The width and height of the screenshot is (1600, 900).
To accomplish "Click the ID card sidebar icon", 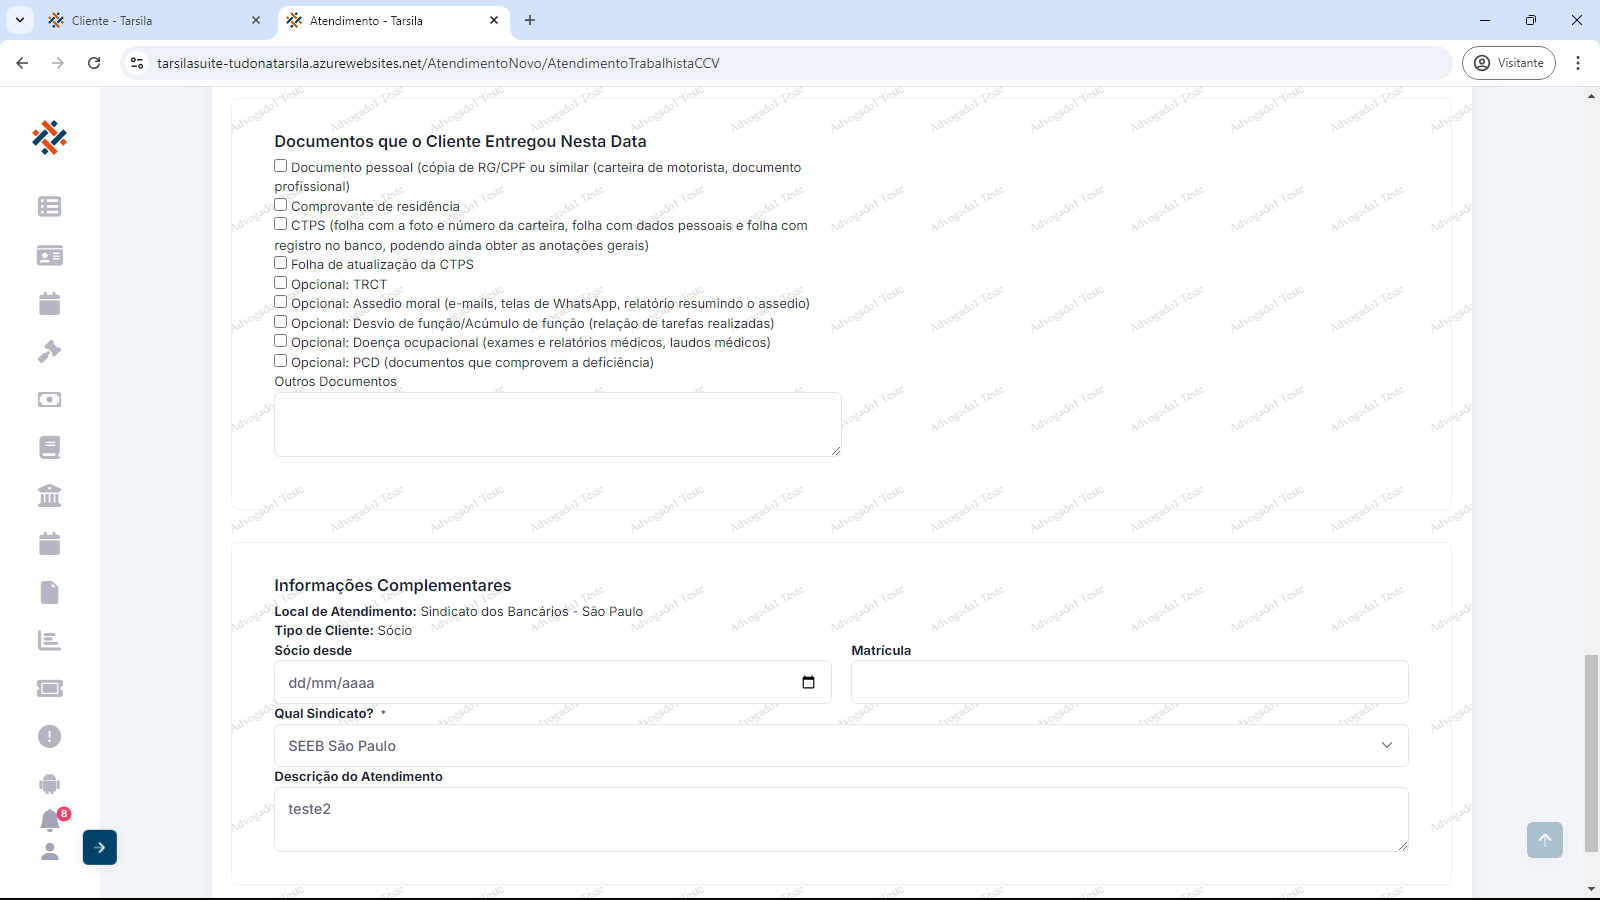I will point(49,255).
